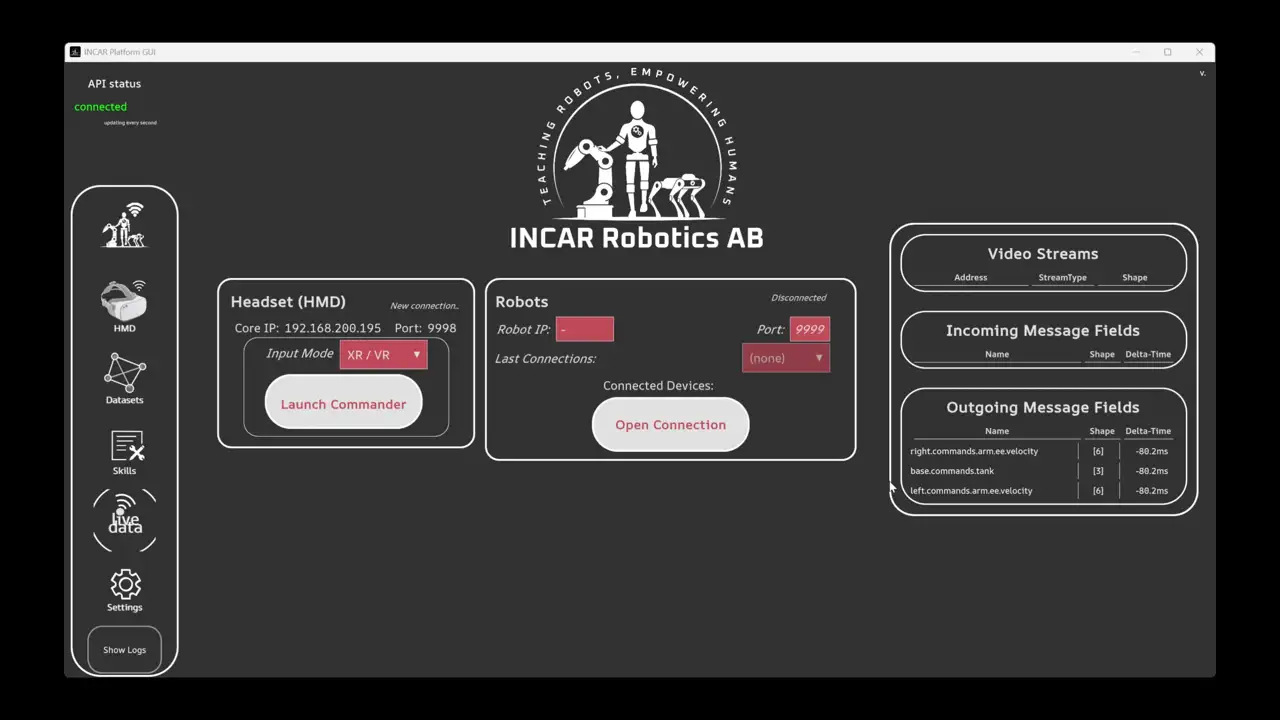Click the Launch Commander button
This screenshot has width=1280, height=720.
(x=343, y=404)
